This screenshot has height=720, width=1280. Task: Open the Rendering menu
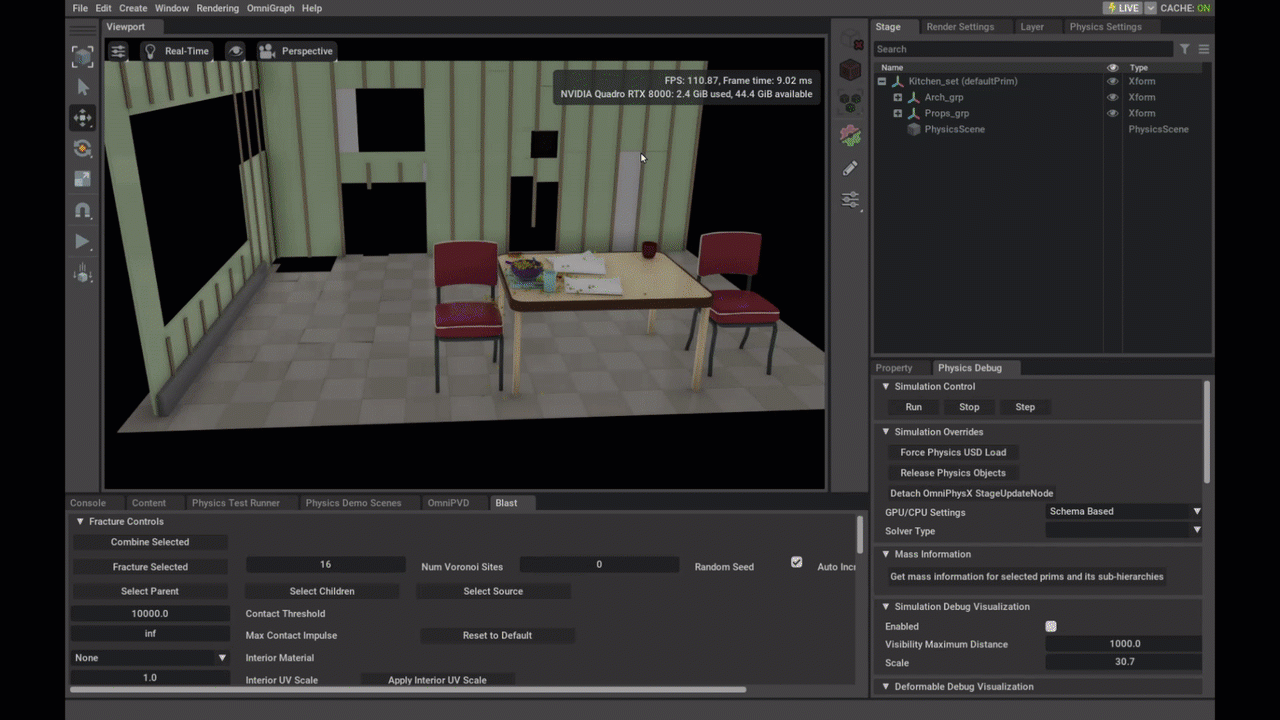pyautogui.click(x=217, y=8)
